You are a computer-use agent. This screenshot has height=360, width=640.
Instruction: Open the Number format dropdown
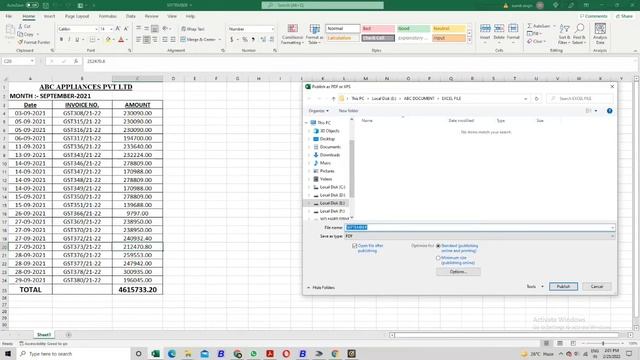(272, 29)
